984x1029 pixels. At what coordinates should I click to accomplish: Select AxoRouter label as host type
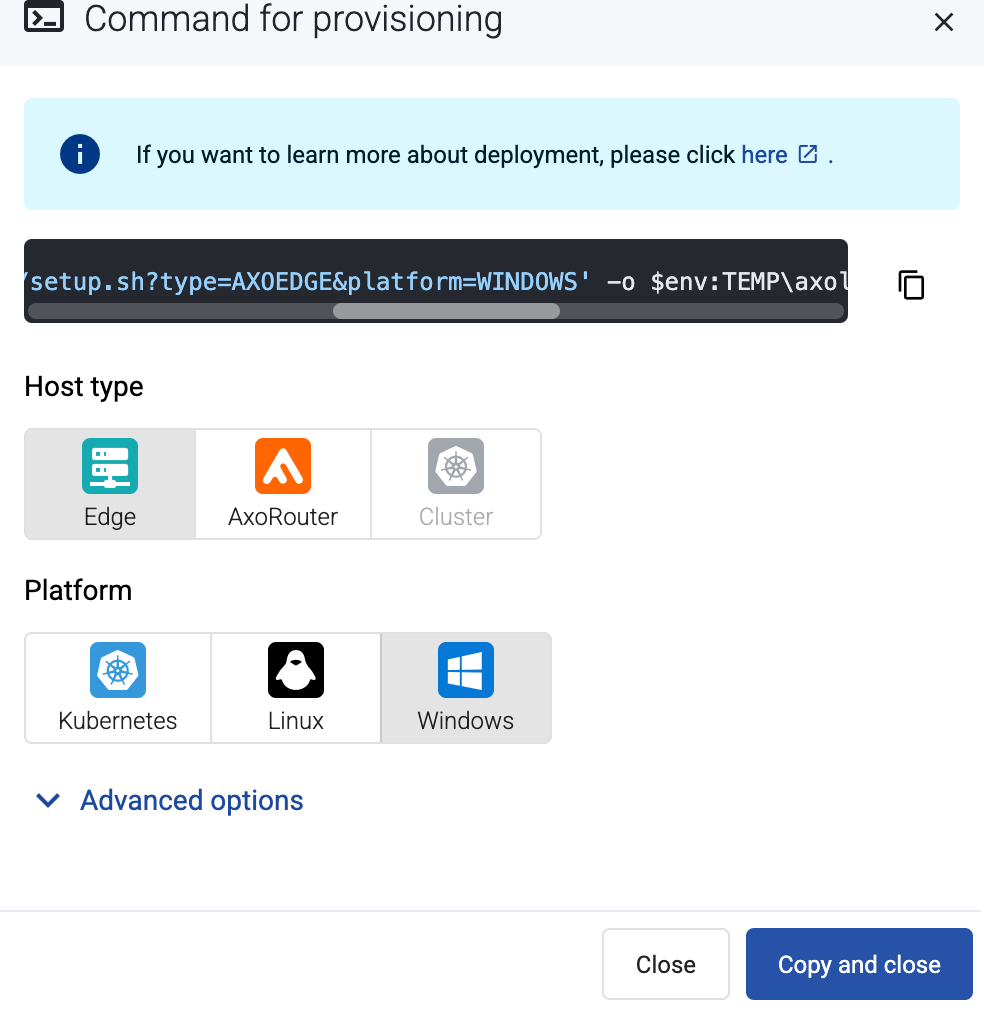click(283, 517)
